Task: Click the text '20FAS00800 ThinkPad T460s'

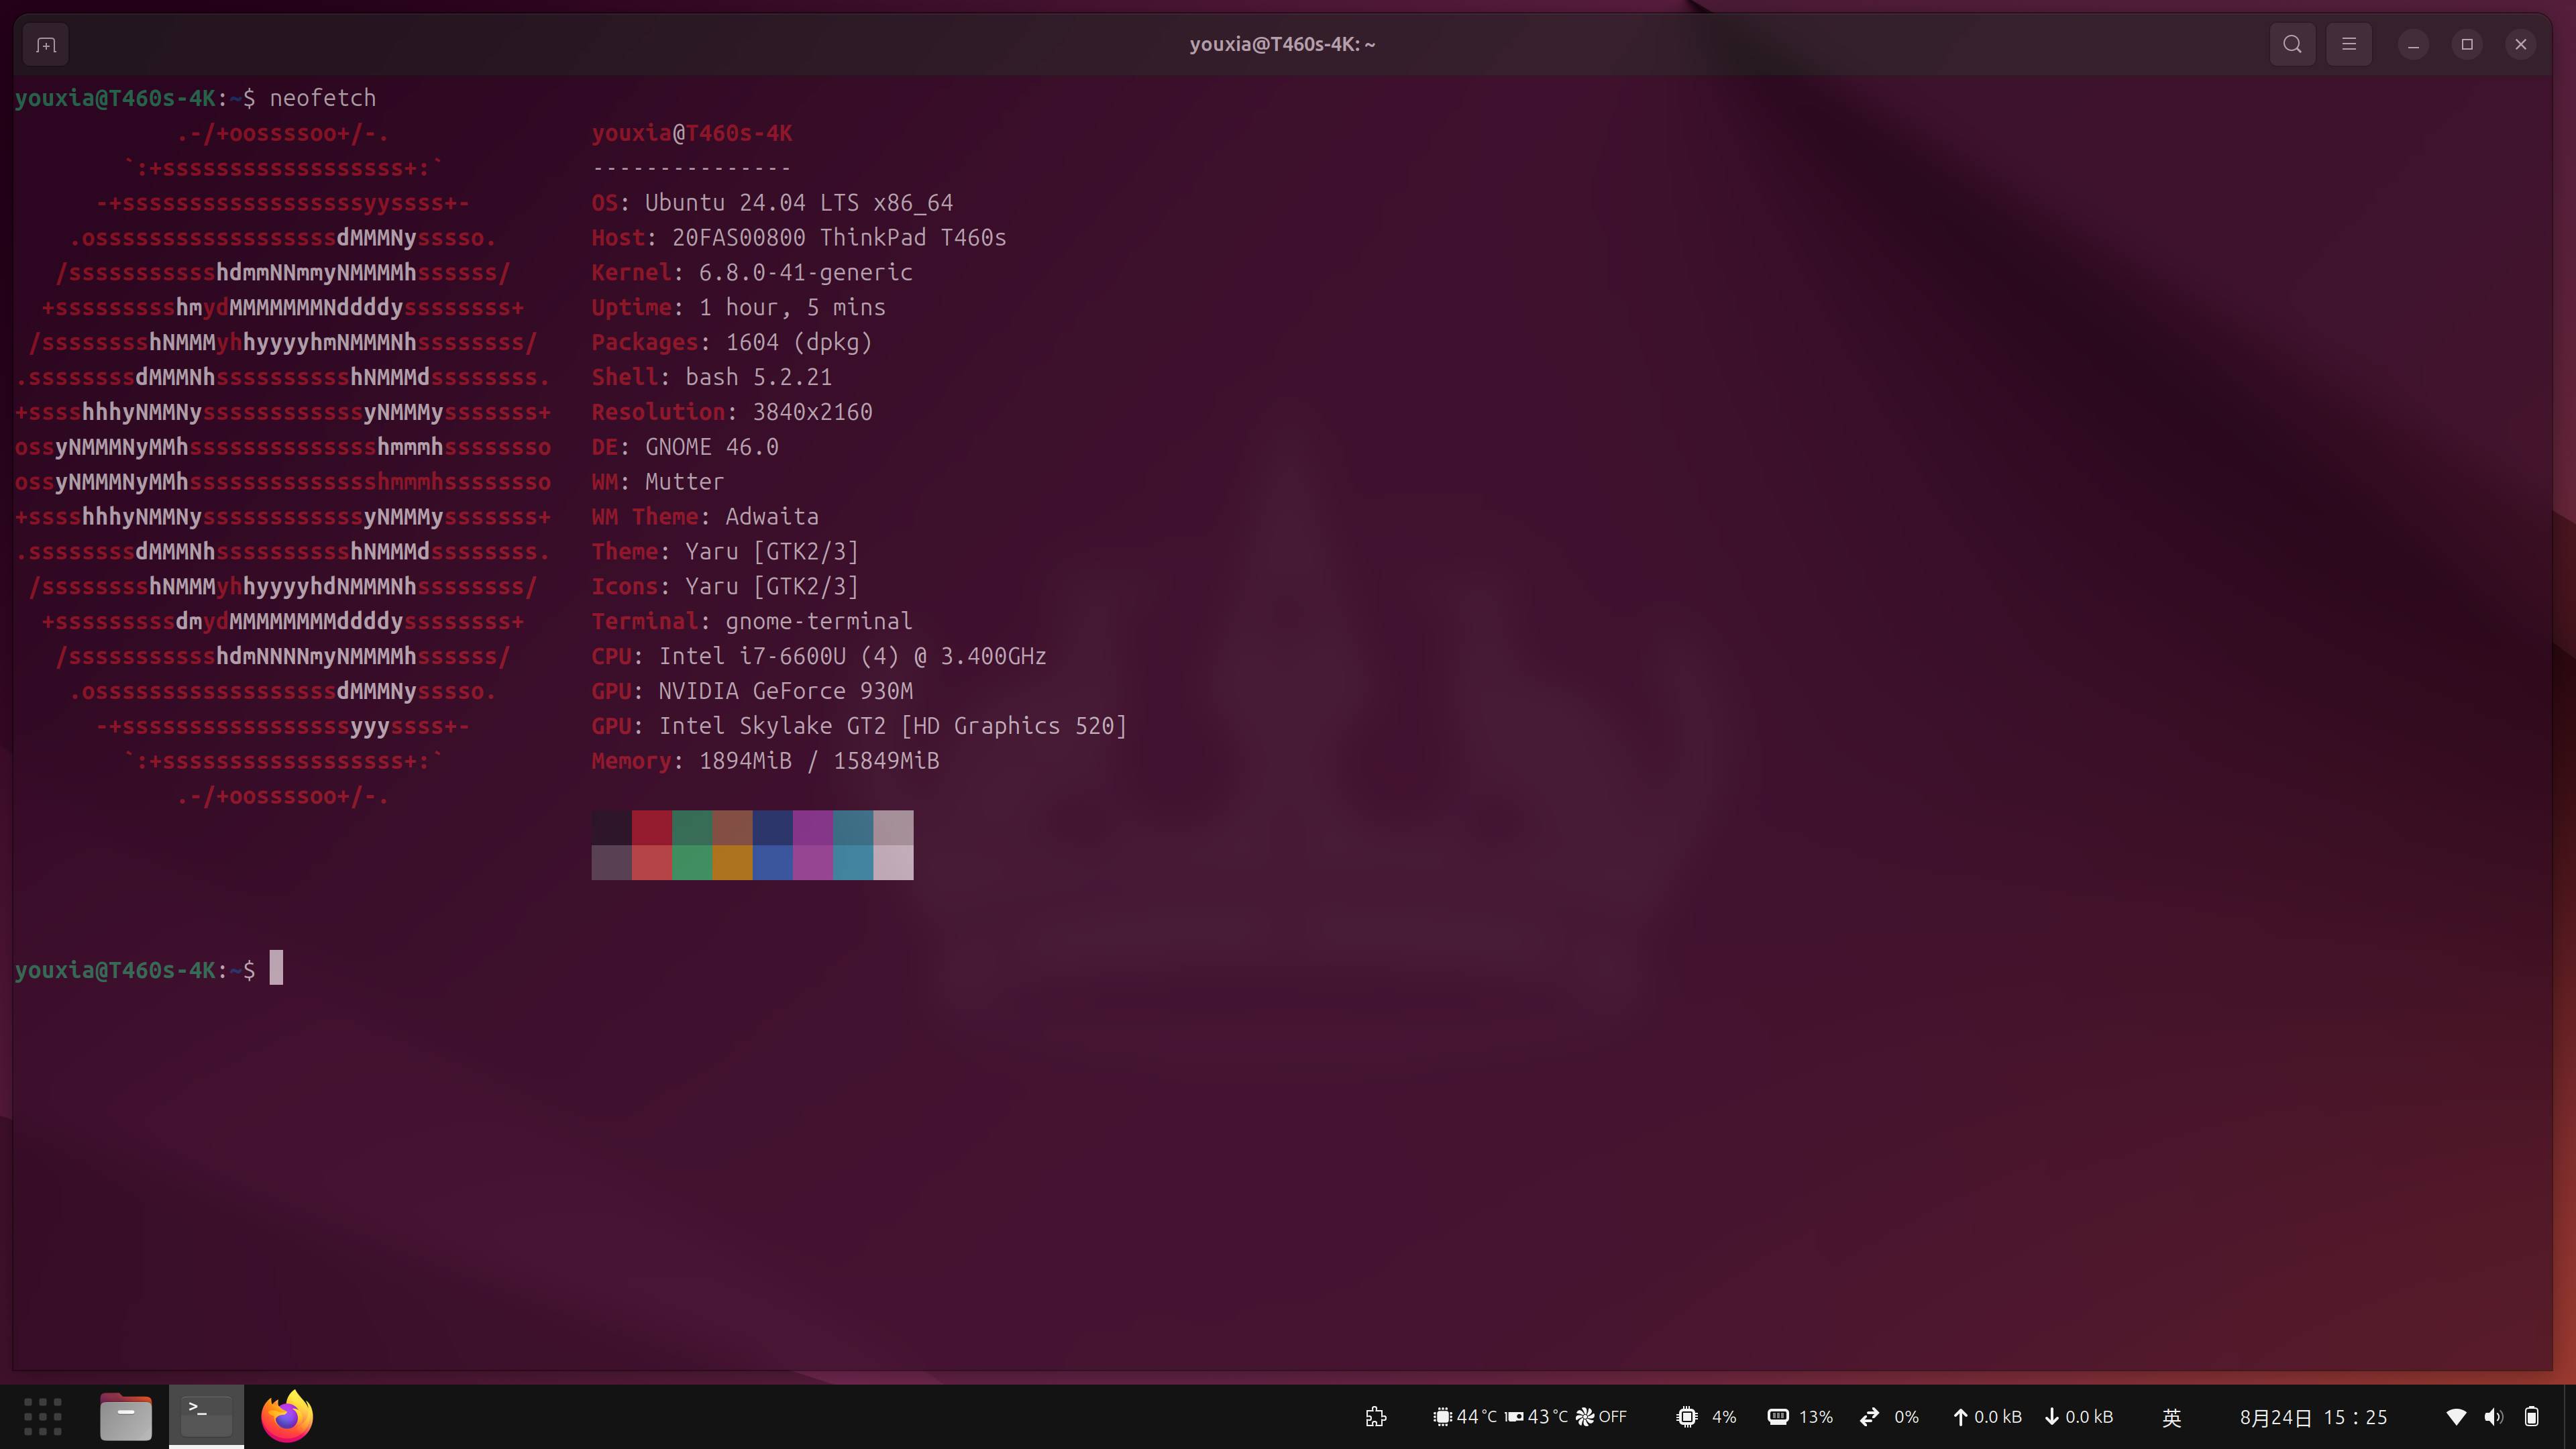Action: [839, 238]
